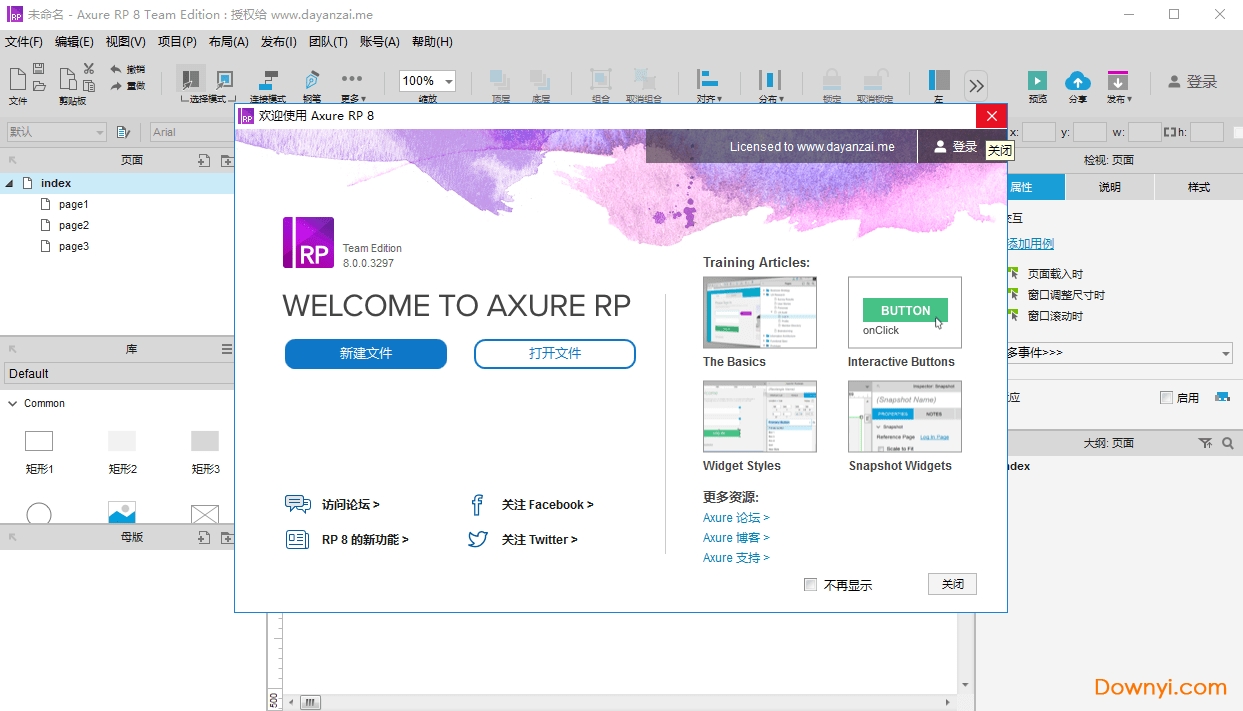Viewport: 1243px width, 711px height.
Task: Click the Share (分享) cloud icon
Action: (x=1077, y=81)
